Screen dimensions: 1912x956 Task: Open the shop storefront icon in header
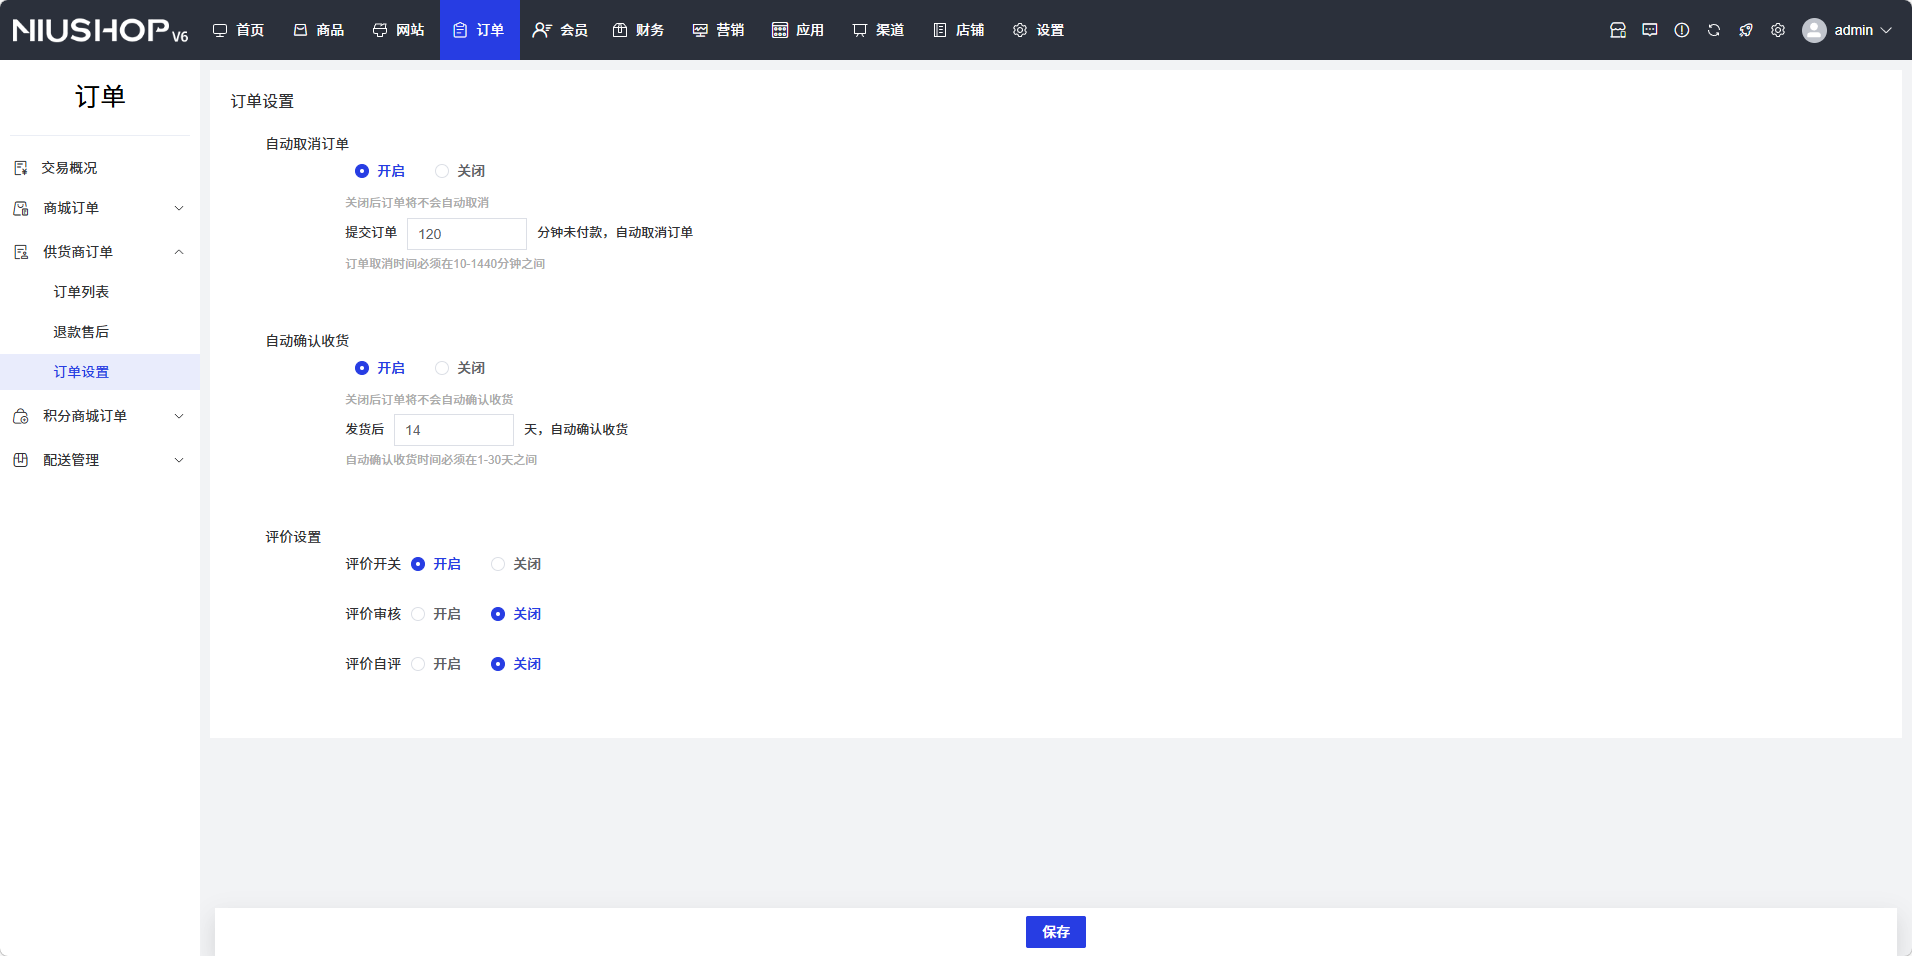[1618, 30]
